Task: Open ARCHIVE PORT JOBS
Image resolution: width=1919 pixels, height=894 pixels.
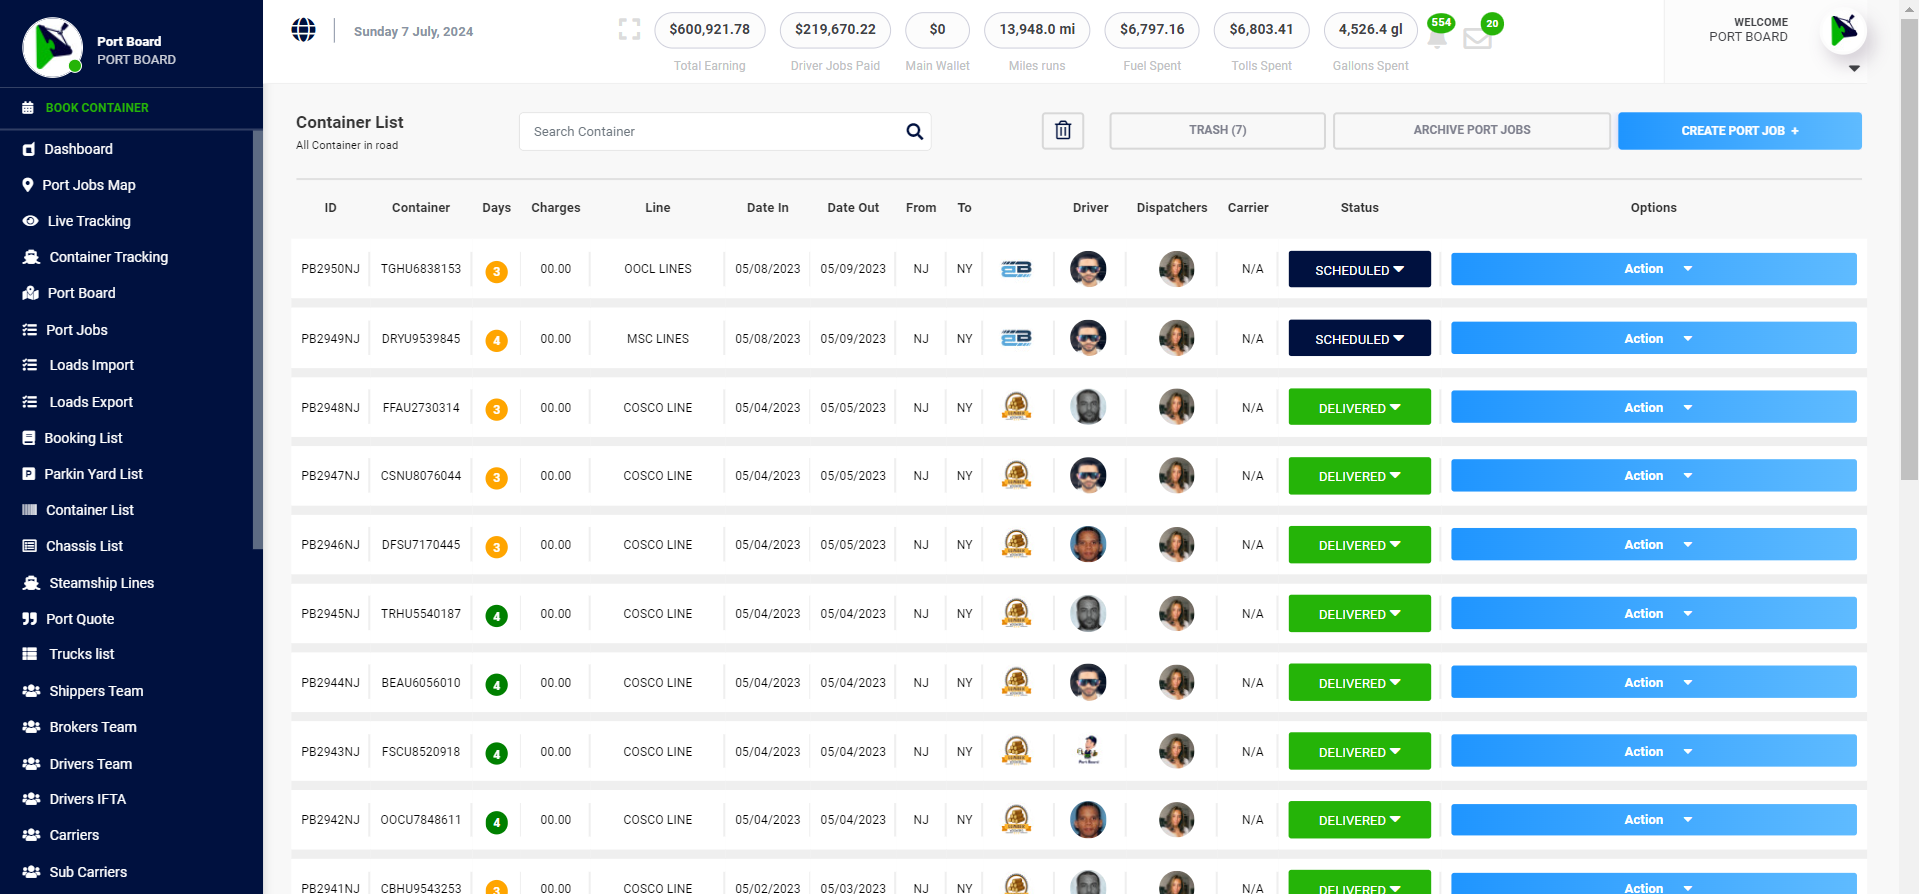Action: (x=1471, y=131)
